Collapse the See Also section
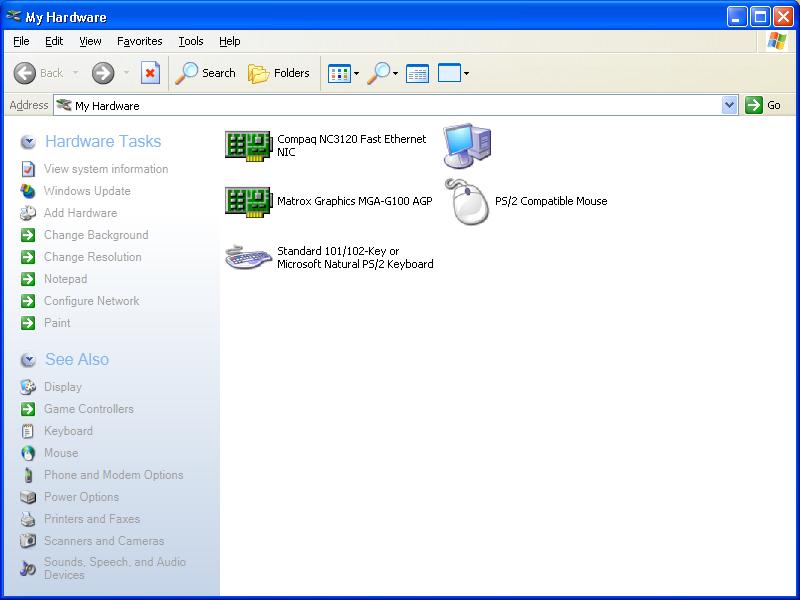 tap(28, 360)
